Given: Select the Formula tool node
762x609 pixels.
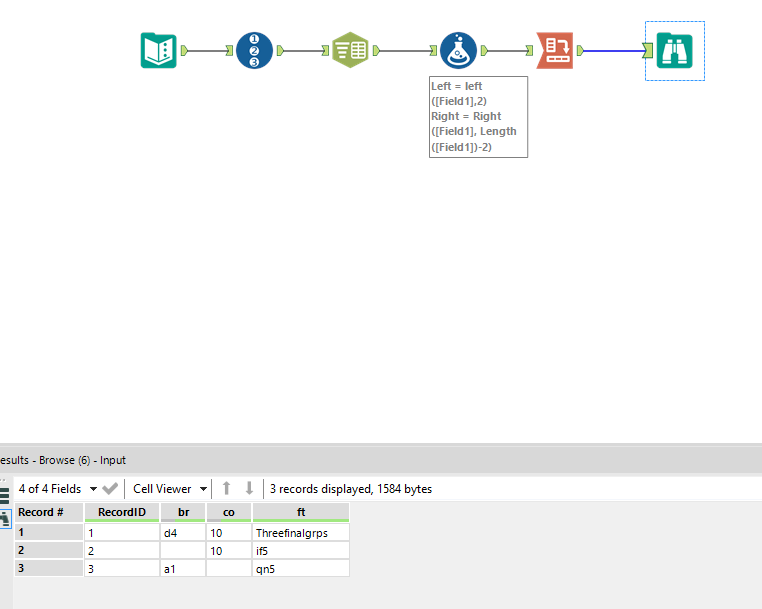Looking at the screenshot, I should (458, 51).
